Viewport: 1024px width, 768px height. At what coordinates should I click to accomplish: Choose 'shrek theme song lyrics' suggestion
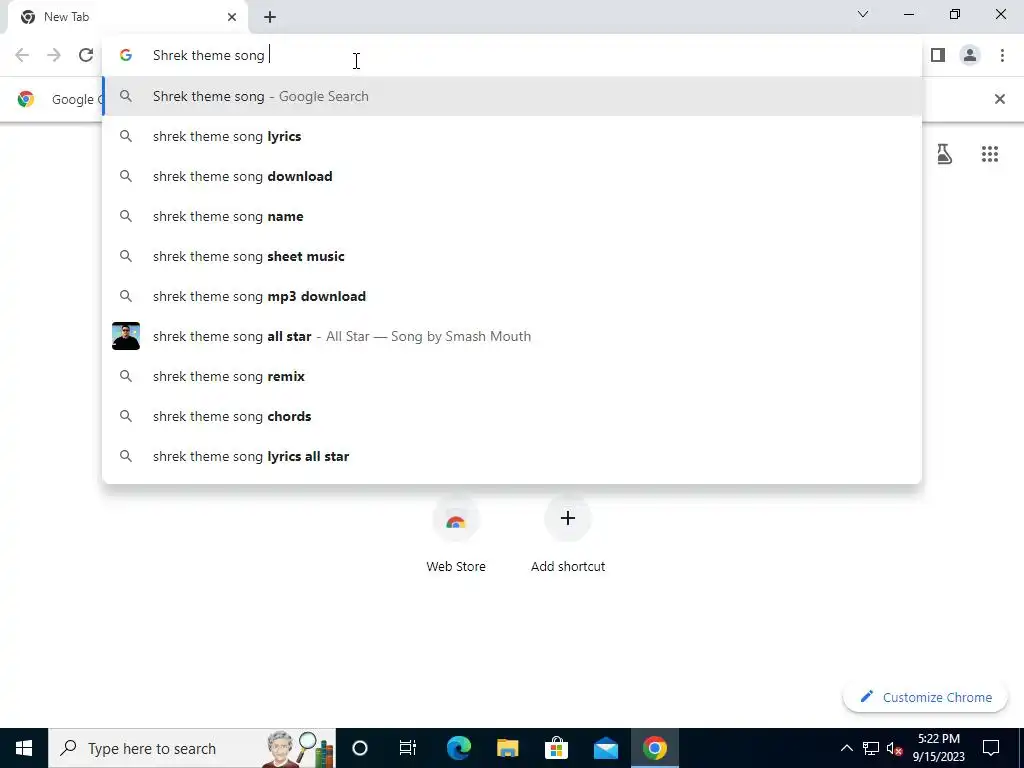pos(512,136)
